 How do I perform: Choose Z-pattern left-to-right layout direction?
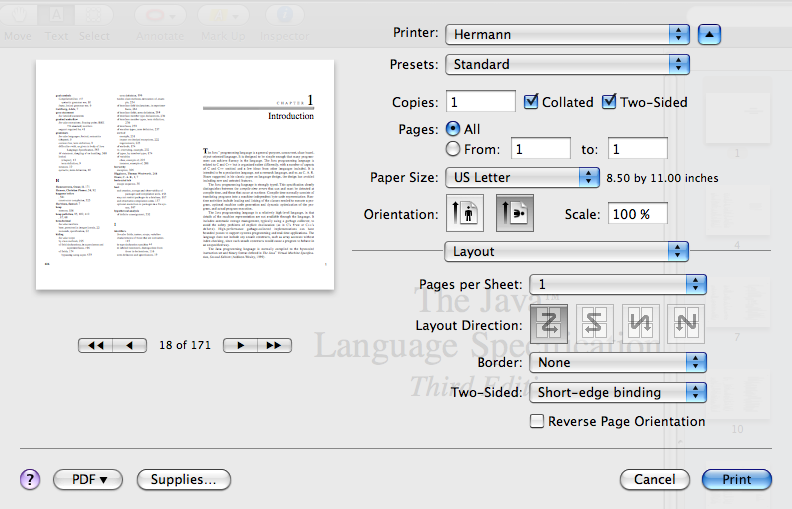(x=549, y=325)
